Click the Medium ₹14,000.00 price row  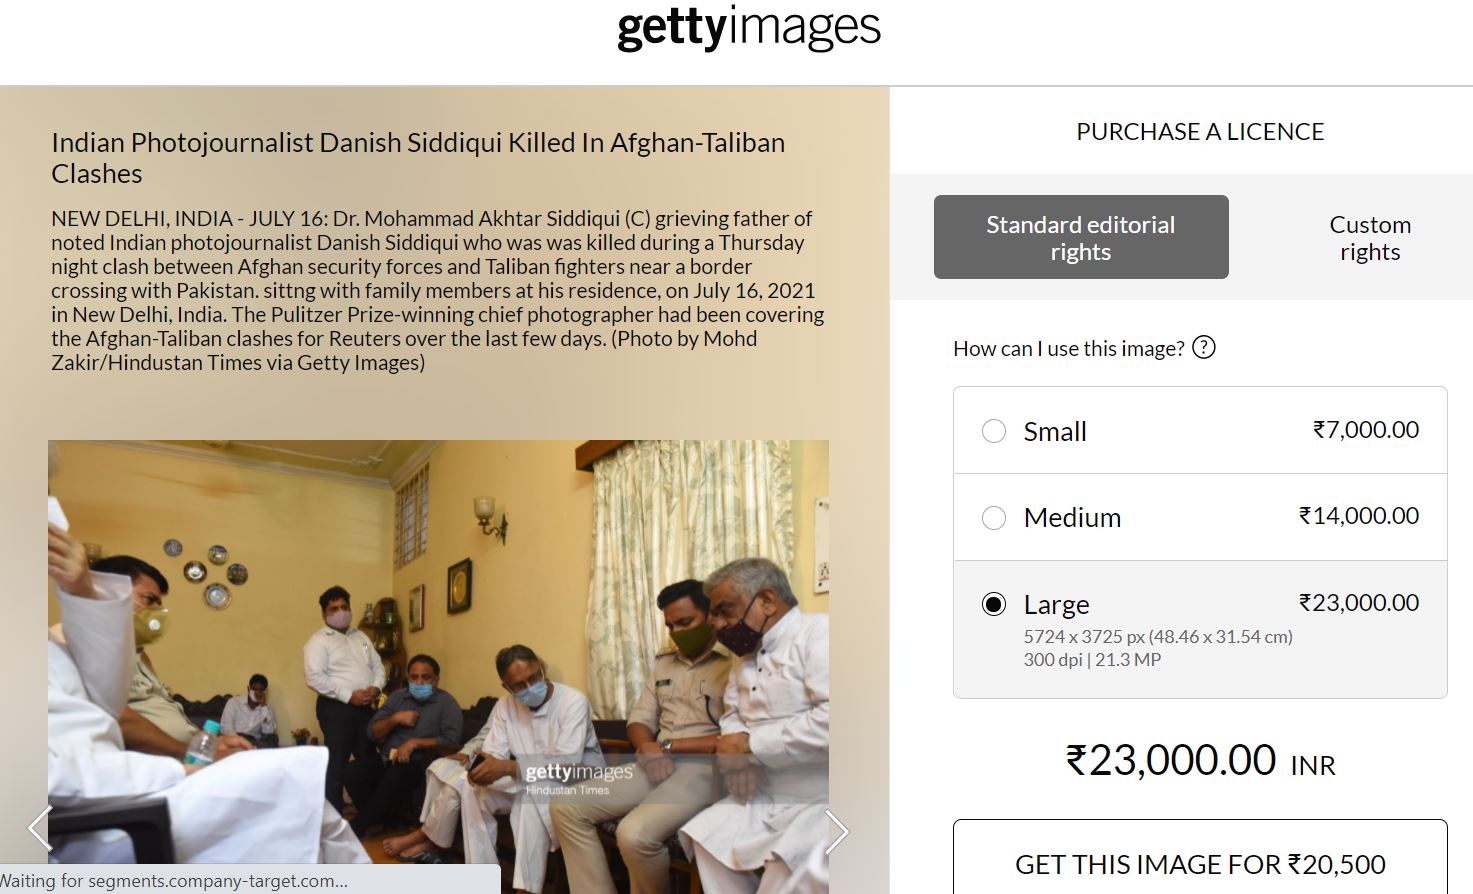1200,517
